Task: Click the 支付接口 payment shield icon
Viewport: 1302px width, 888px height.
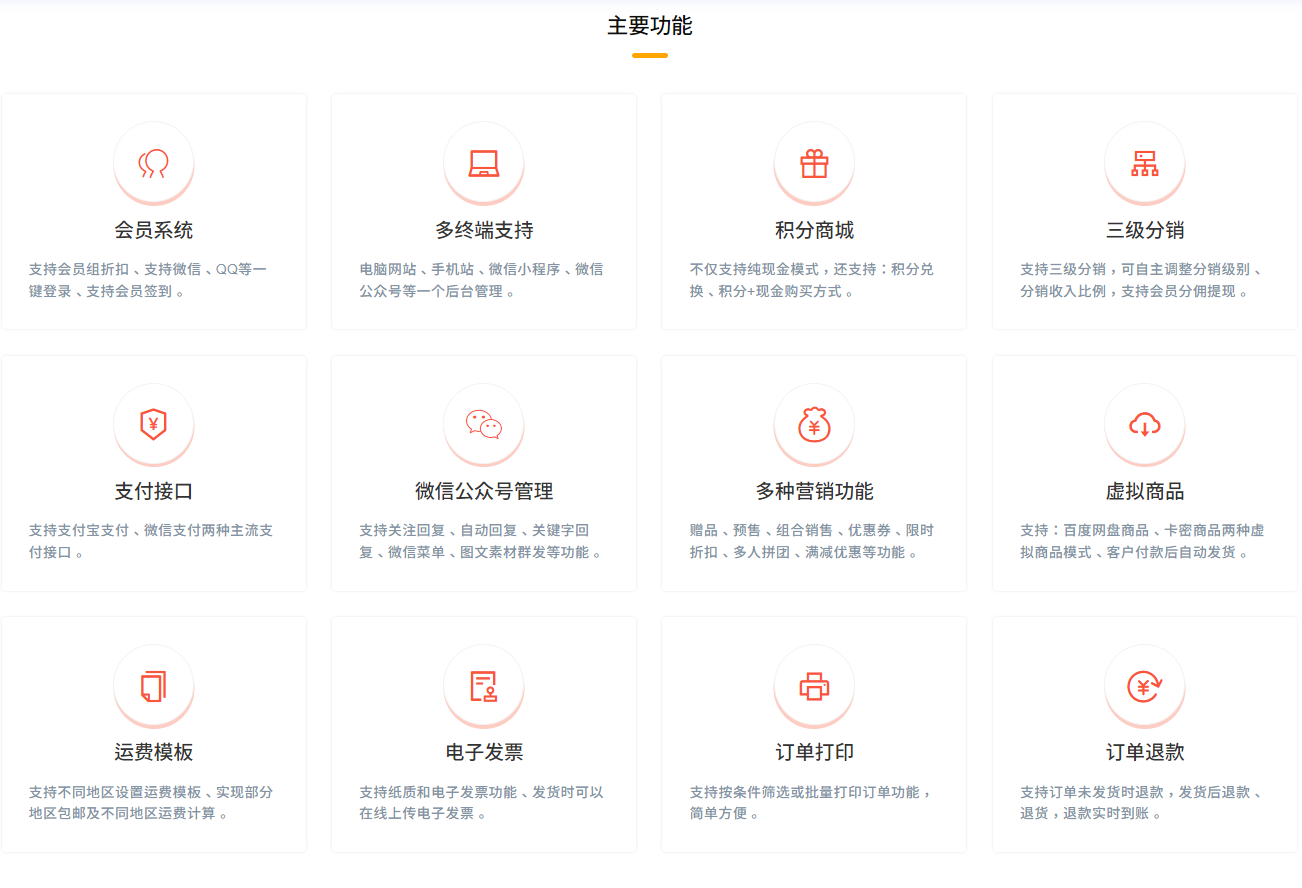Action: click(x=154, y=424)
